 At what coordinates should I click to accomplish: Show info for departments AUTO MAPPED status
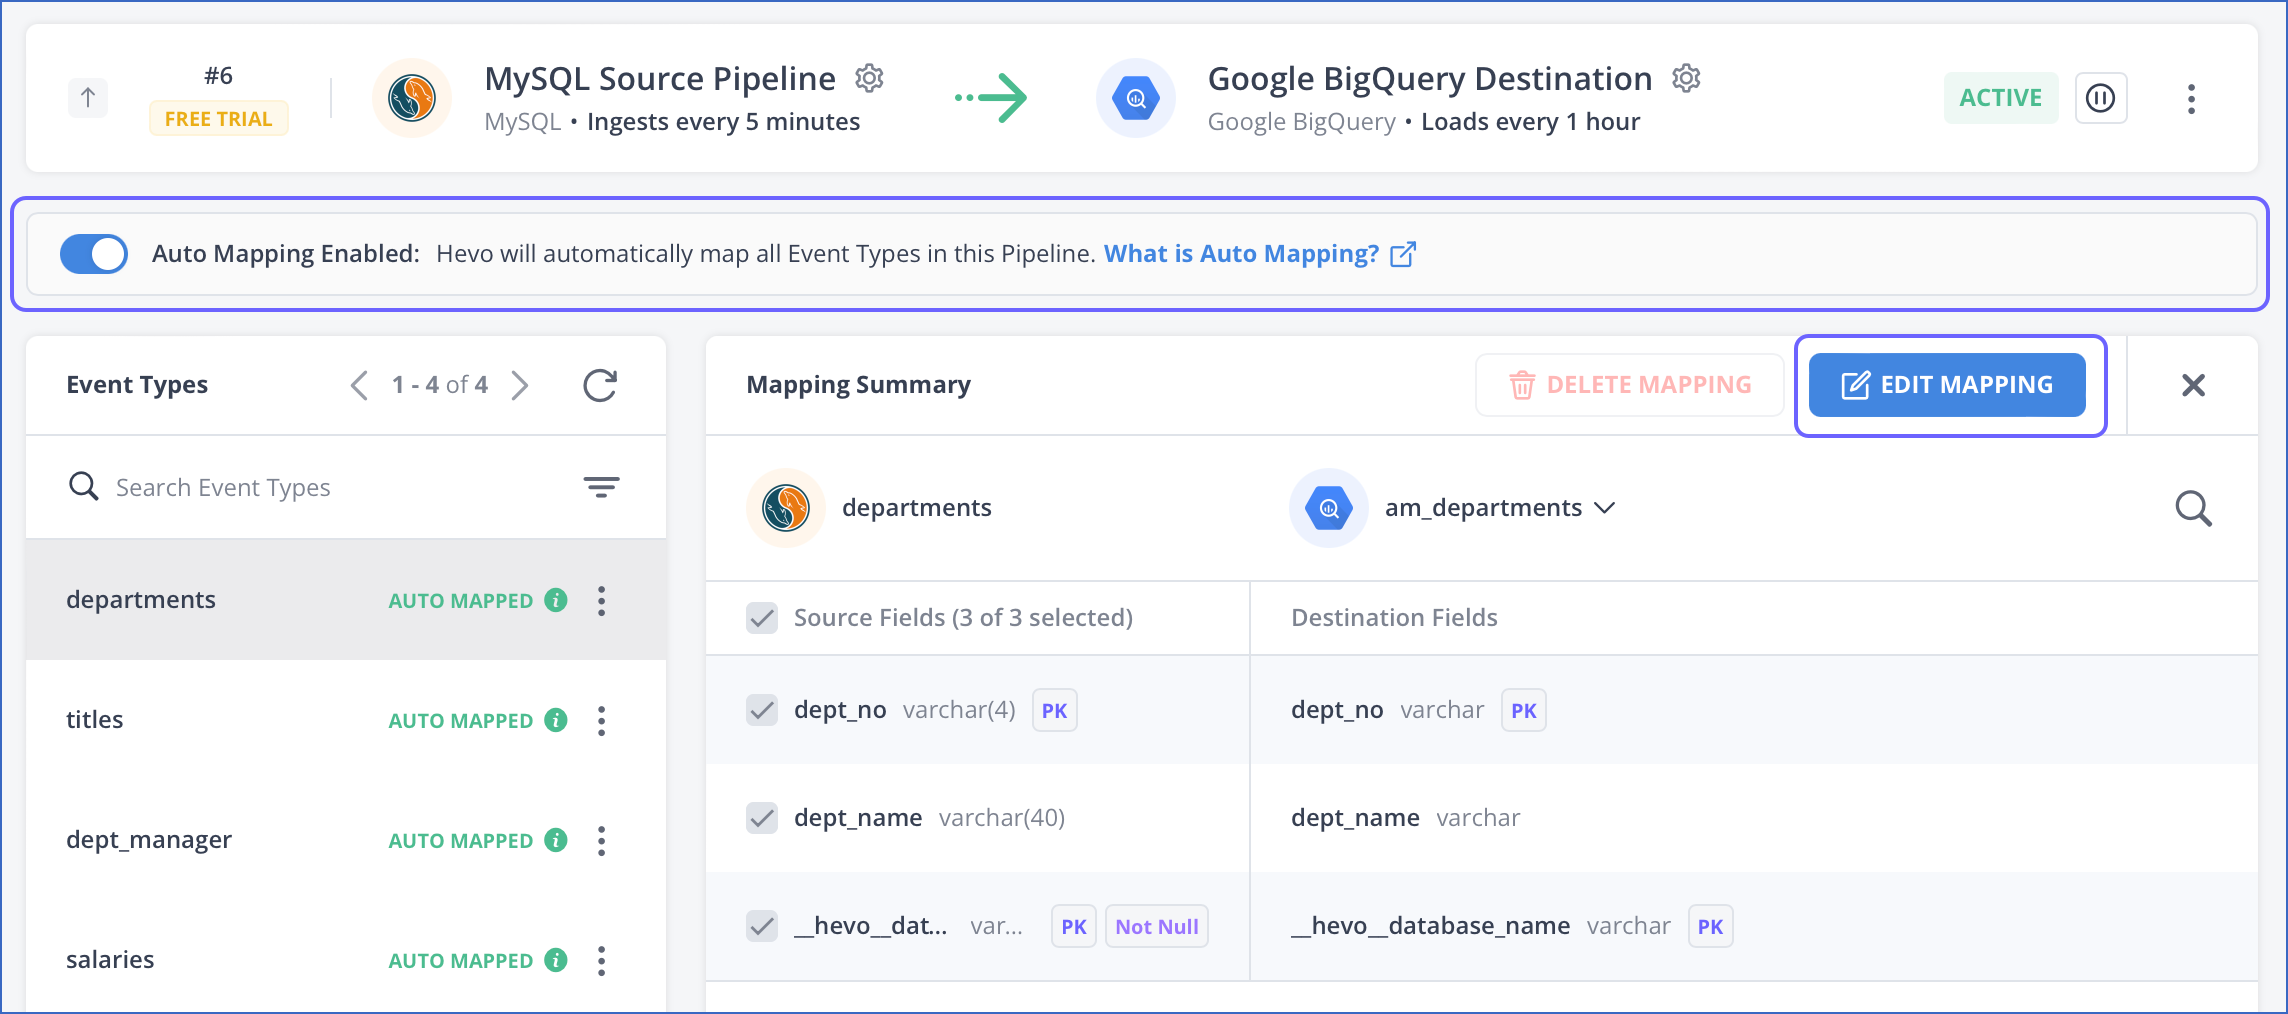556,600
